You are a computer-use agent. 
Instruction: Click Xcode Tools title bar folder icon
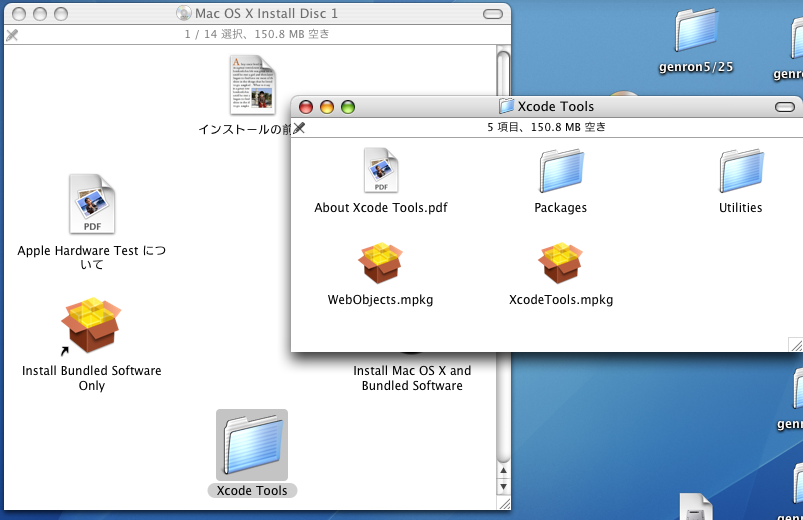pos(507,107)
